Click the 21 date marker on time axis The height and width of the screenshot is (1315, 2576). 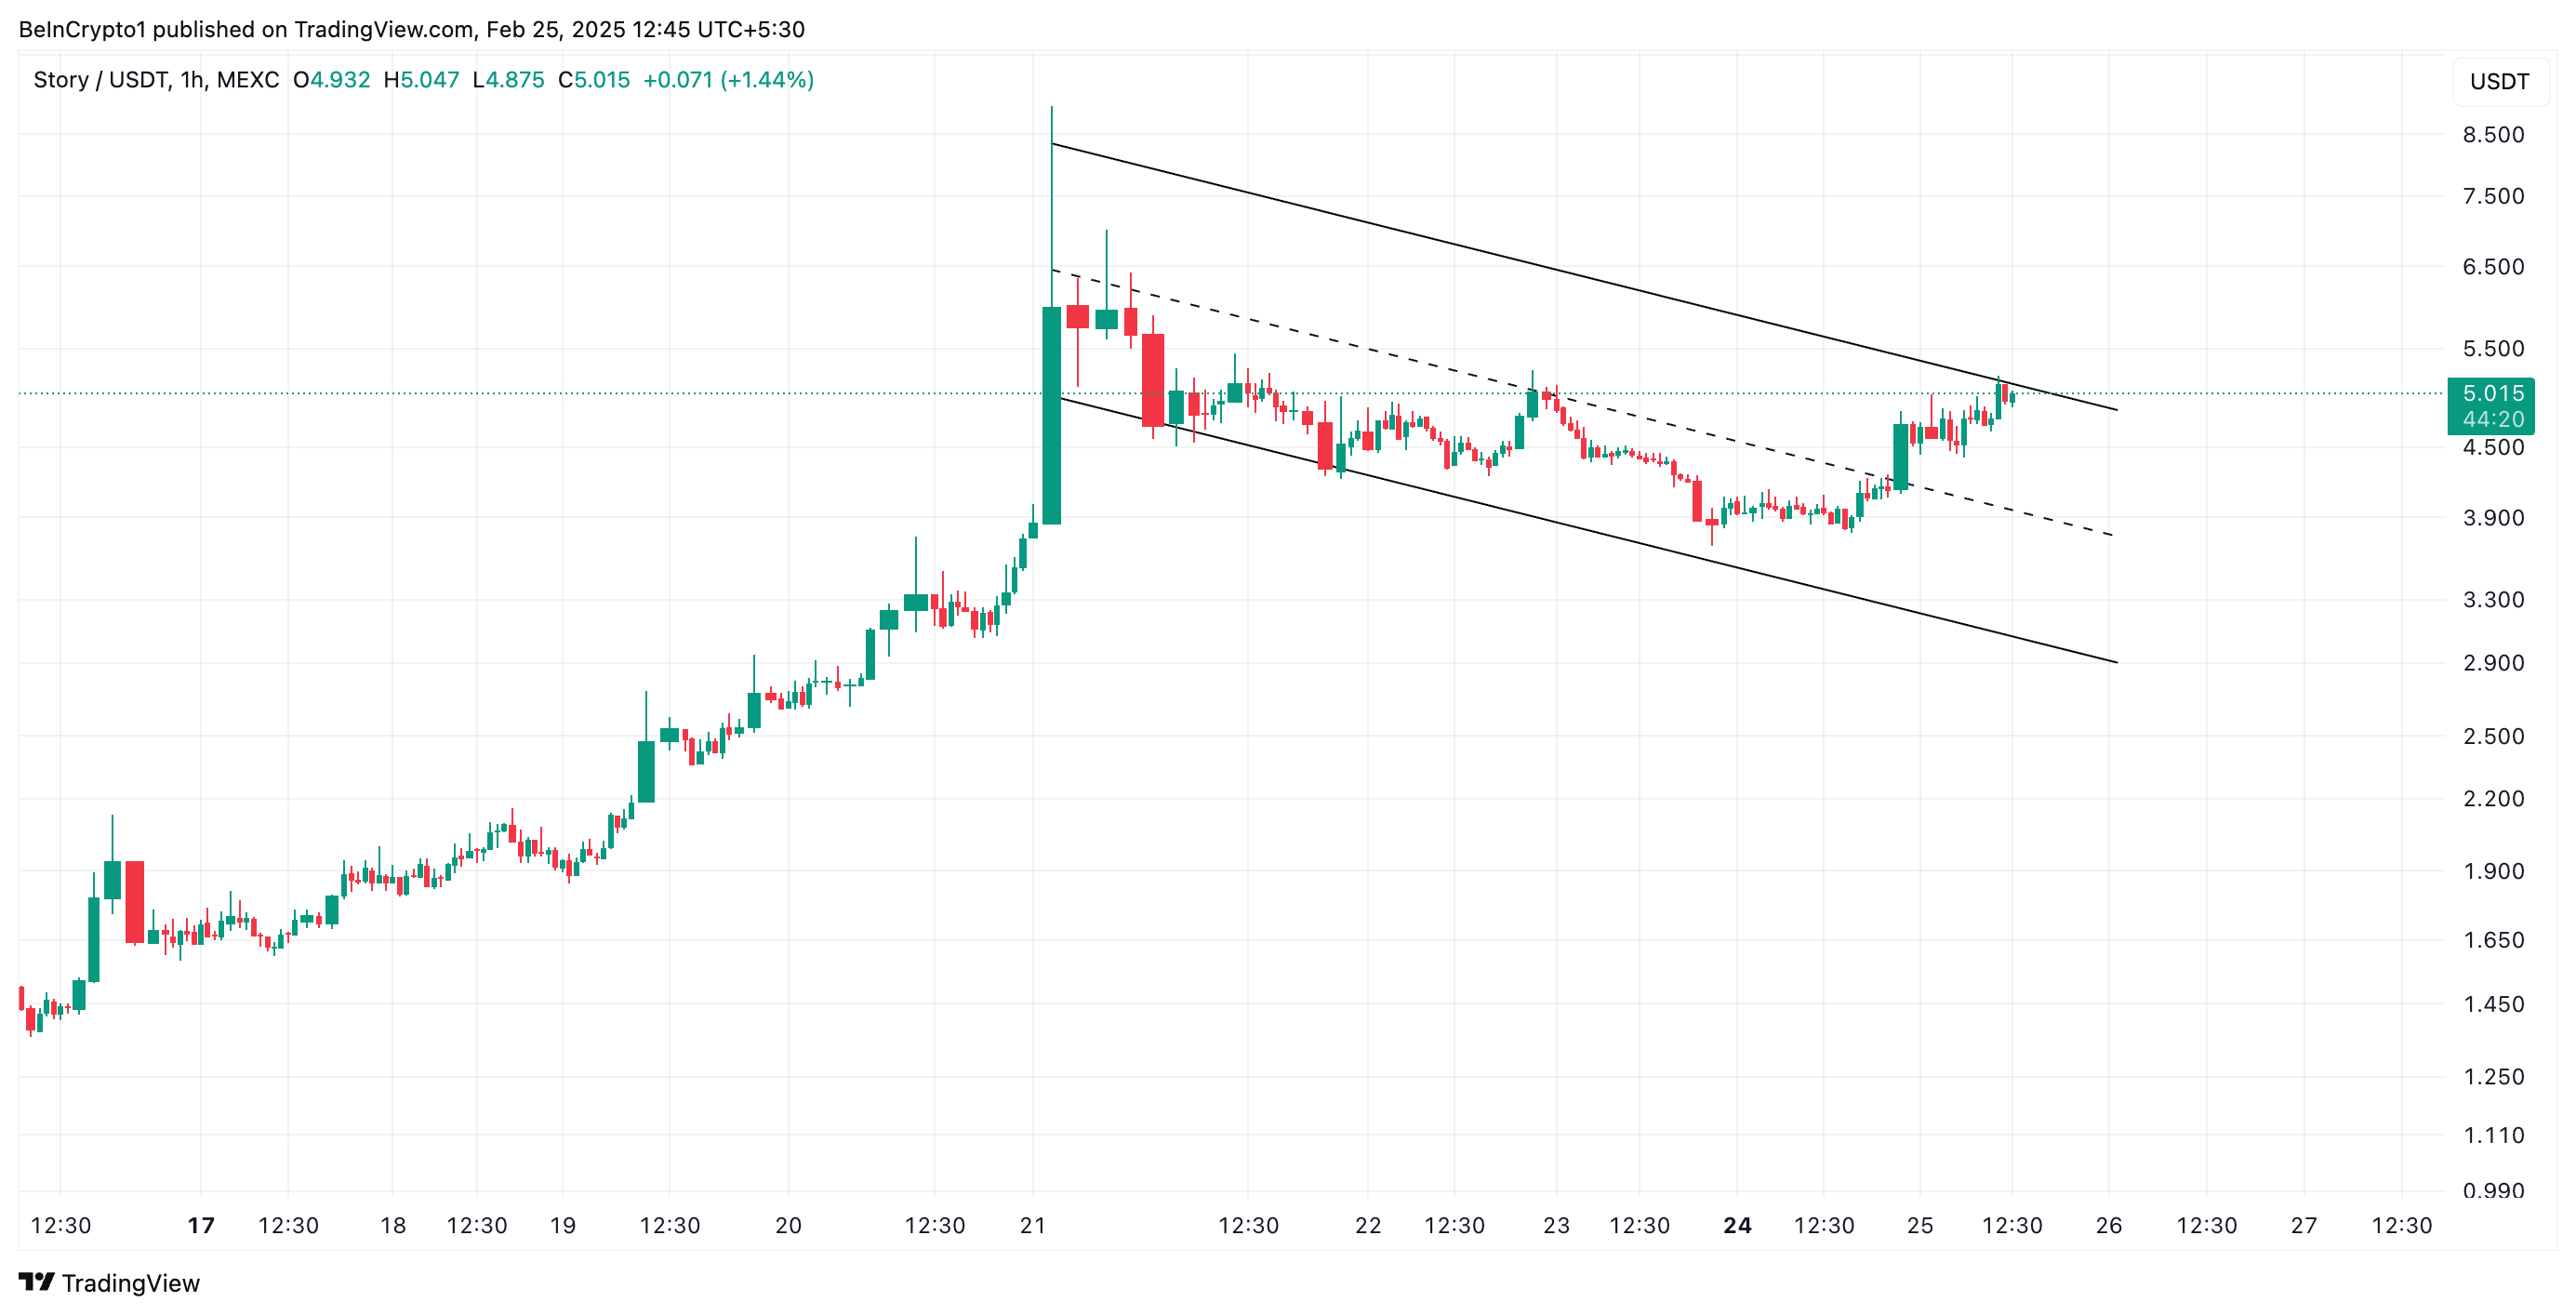tap(1032, 1225)
